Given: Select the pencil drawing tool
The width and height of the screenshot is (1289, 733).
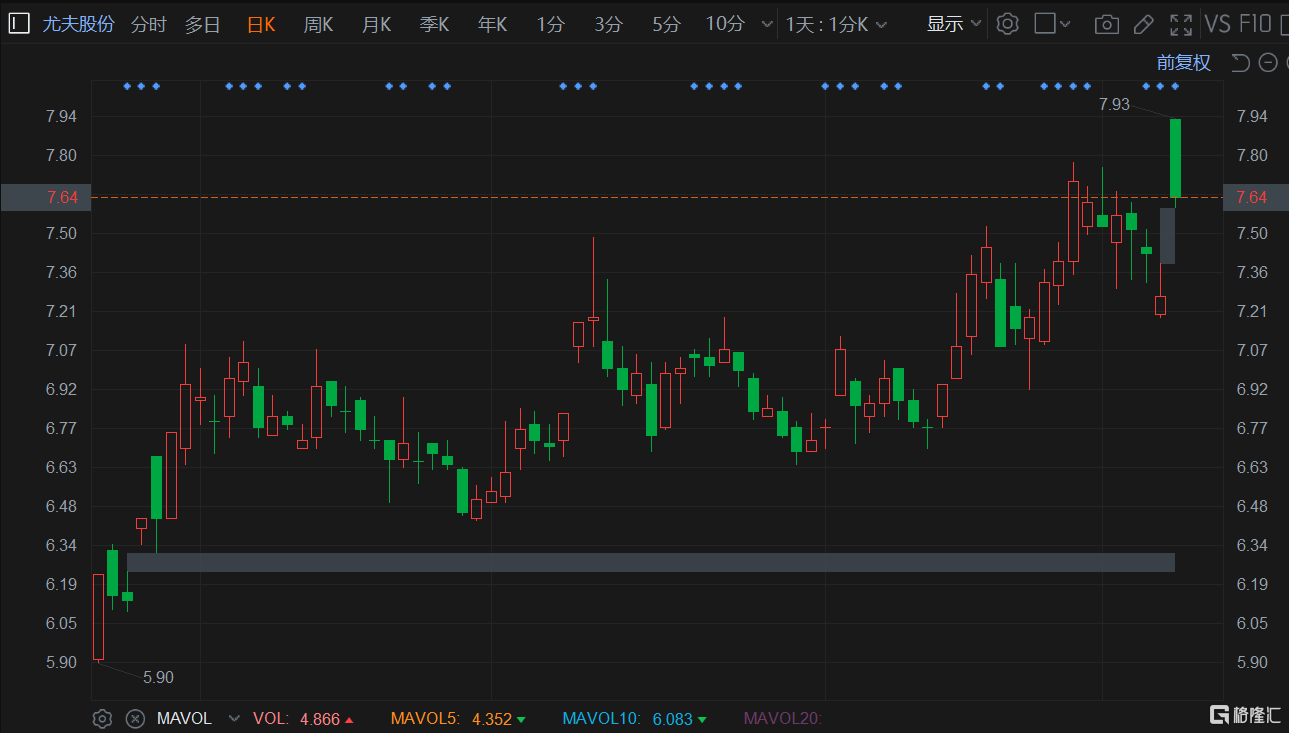Looking at the screenshot, I should click(1144, 25).
